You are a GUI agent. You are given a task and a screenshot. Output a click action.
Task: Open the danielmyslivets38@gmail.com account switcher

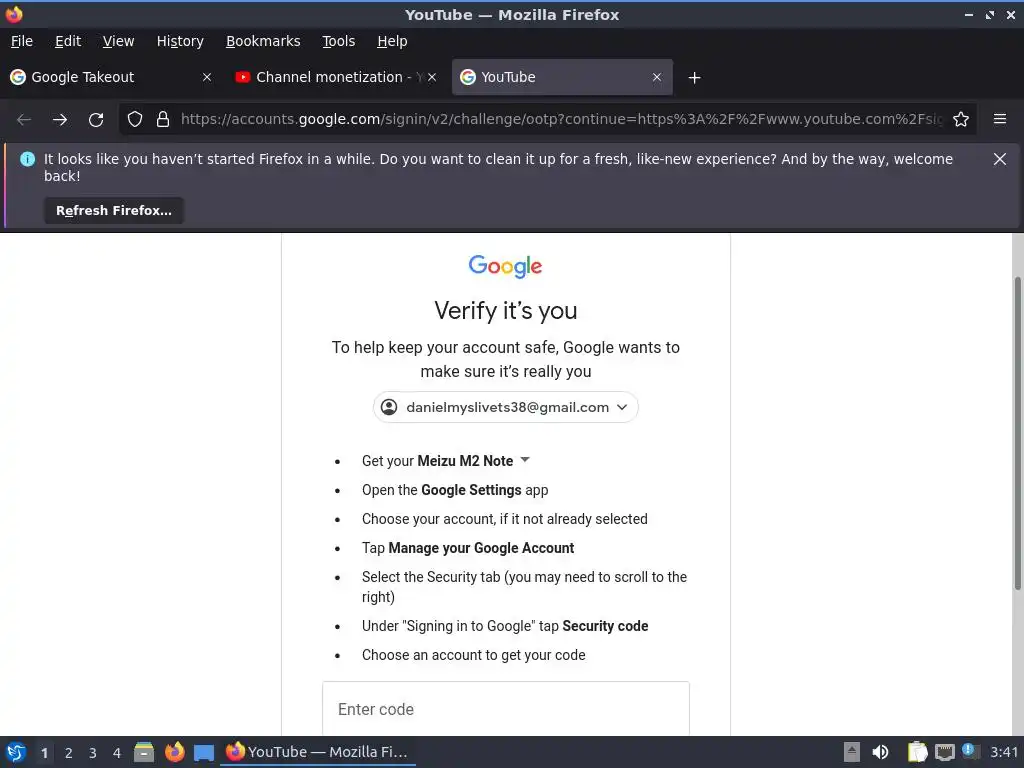point(505,407)
